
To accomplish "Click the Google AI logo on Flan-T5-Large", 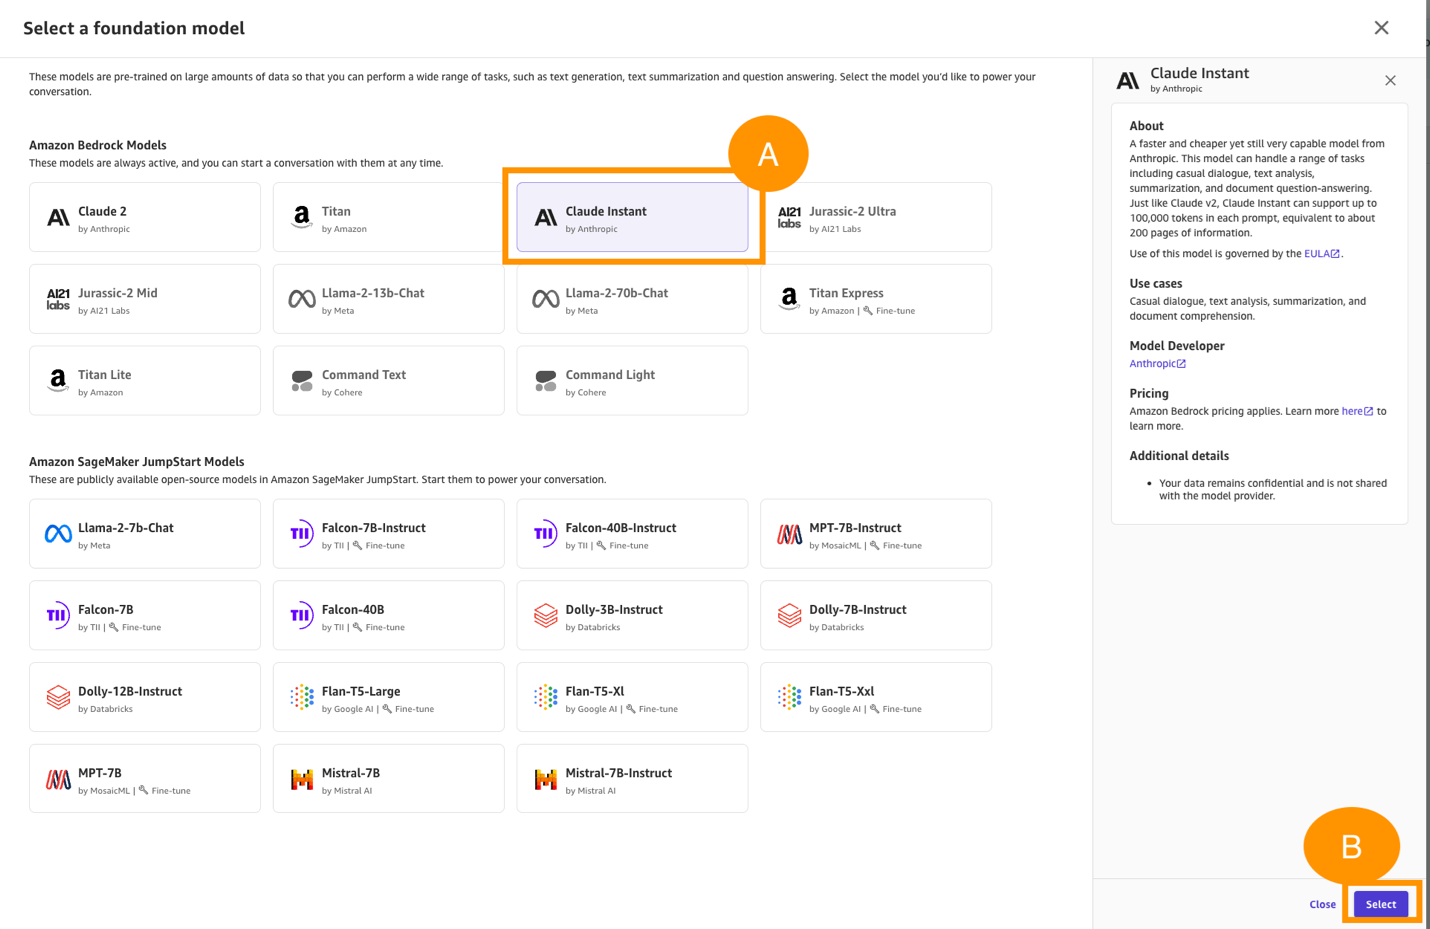I will coord(301,697).
